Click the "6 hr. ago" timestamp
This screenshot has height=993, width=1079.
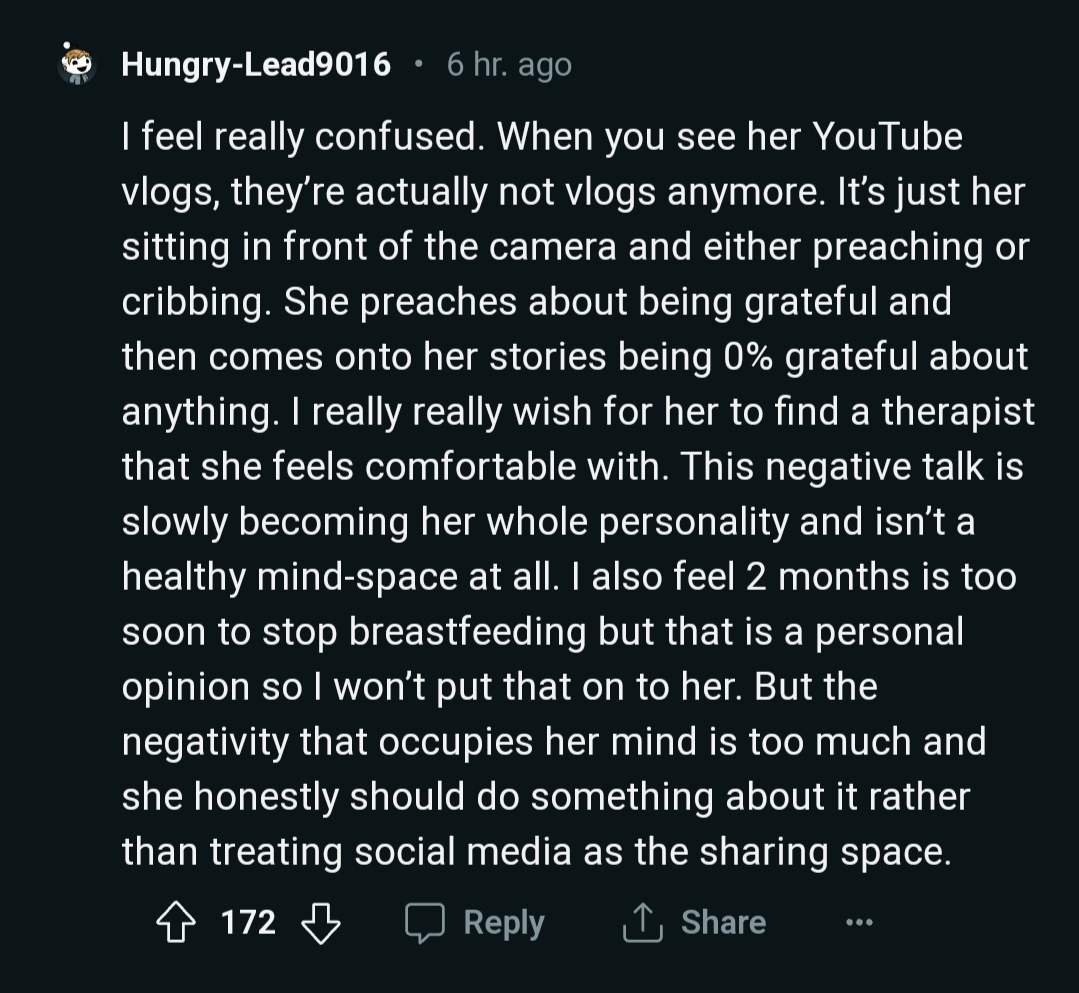coord(509,65)
